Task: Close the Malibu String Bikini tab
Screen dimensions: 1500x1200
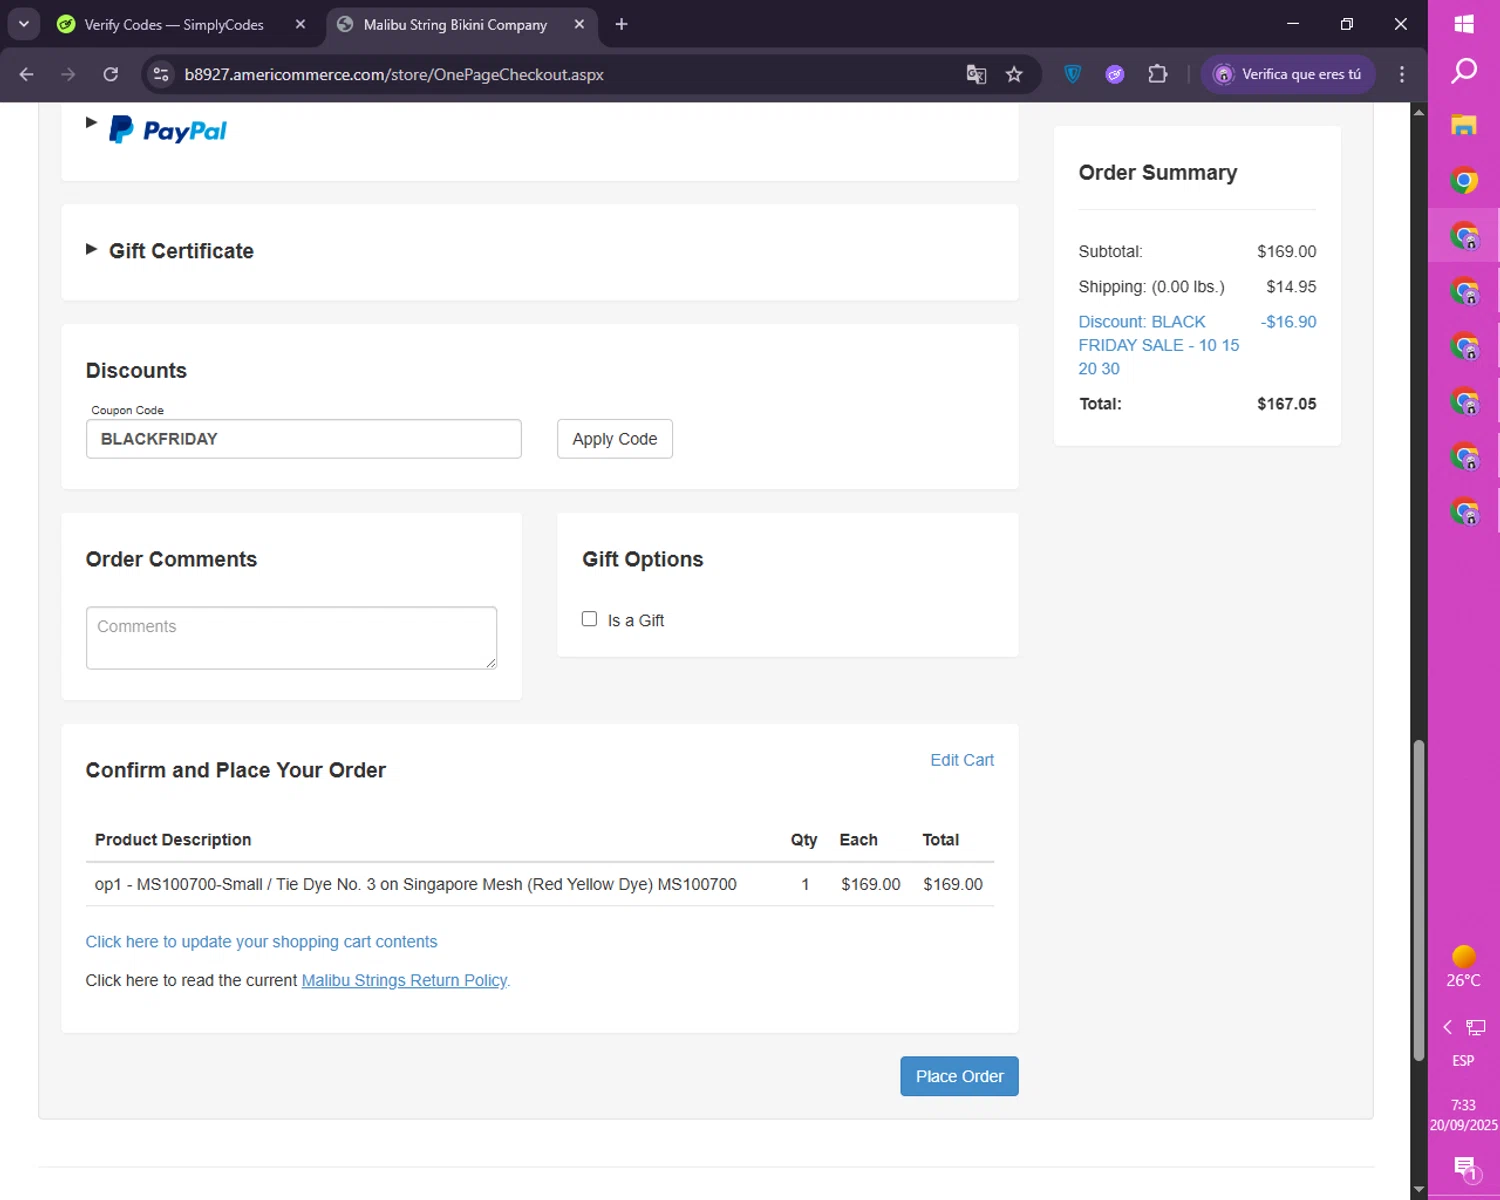Action: pos(579,24)
